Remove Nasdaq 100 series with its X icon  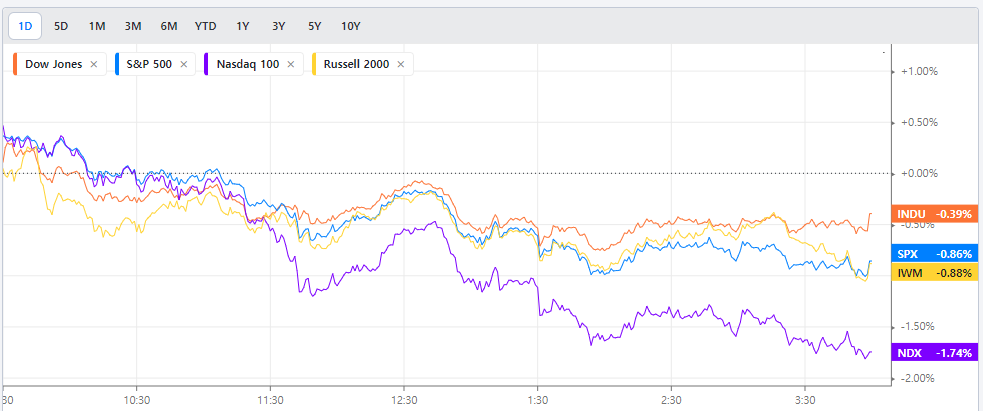[291, 64]
